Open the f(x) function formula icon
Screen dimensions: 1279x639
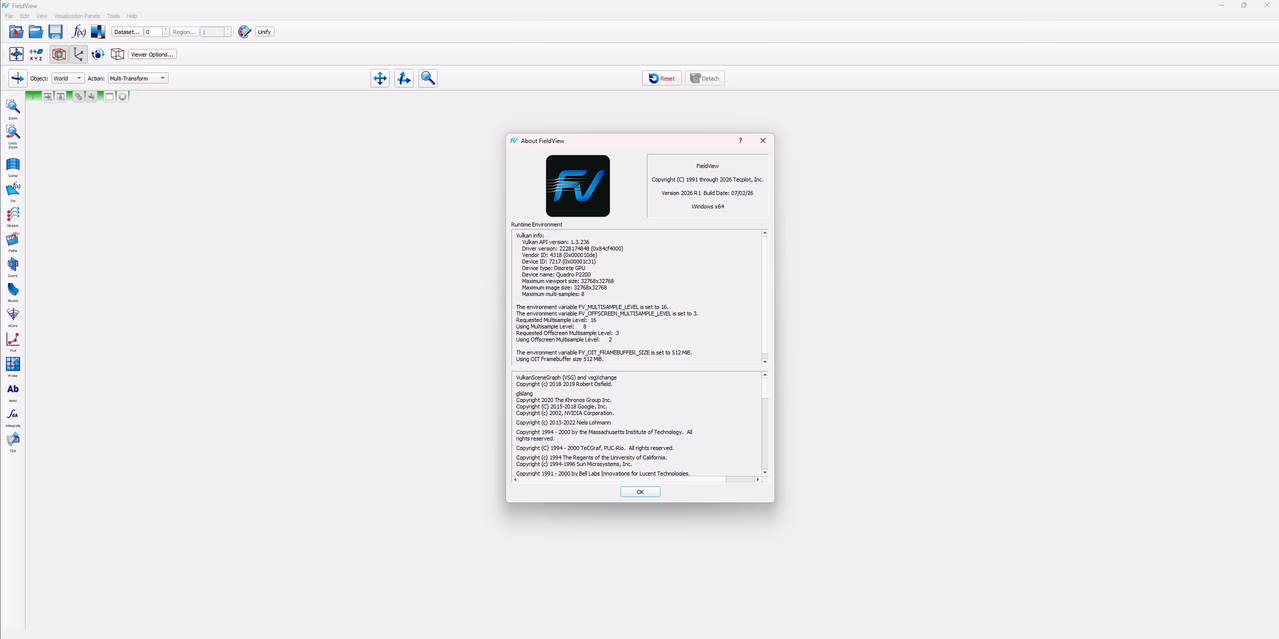tap(79, 32)
